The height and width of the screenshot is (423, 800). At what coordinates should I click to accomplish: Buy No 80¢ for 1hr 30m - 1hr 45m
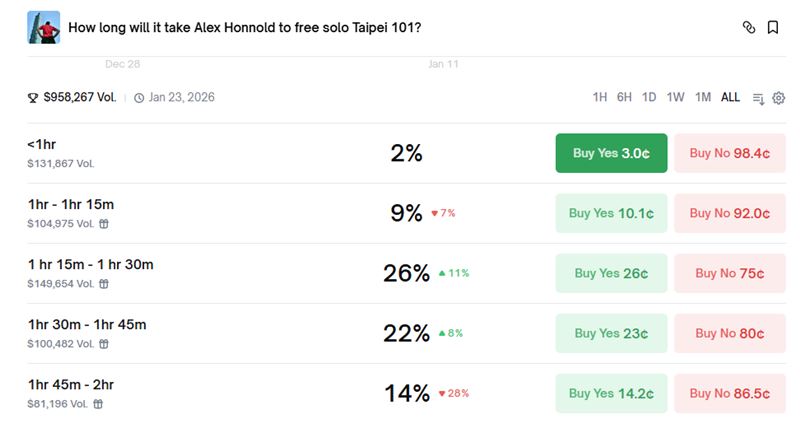coord(729,333)
